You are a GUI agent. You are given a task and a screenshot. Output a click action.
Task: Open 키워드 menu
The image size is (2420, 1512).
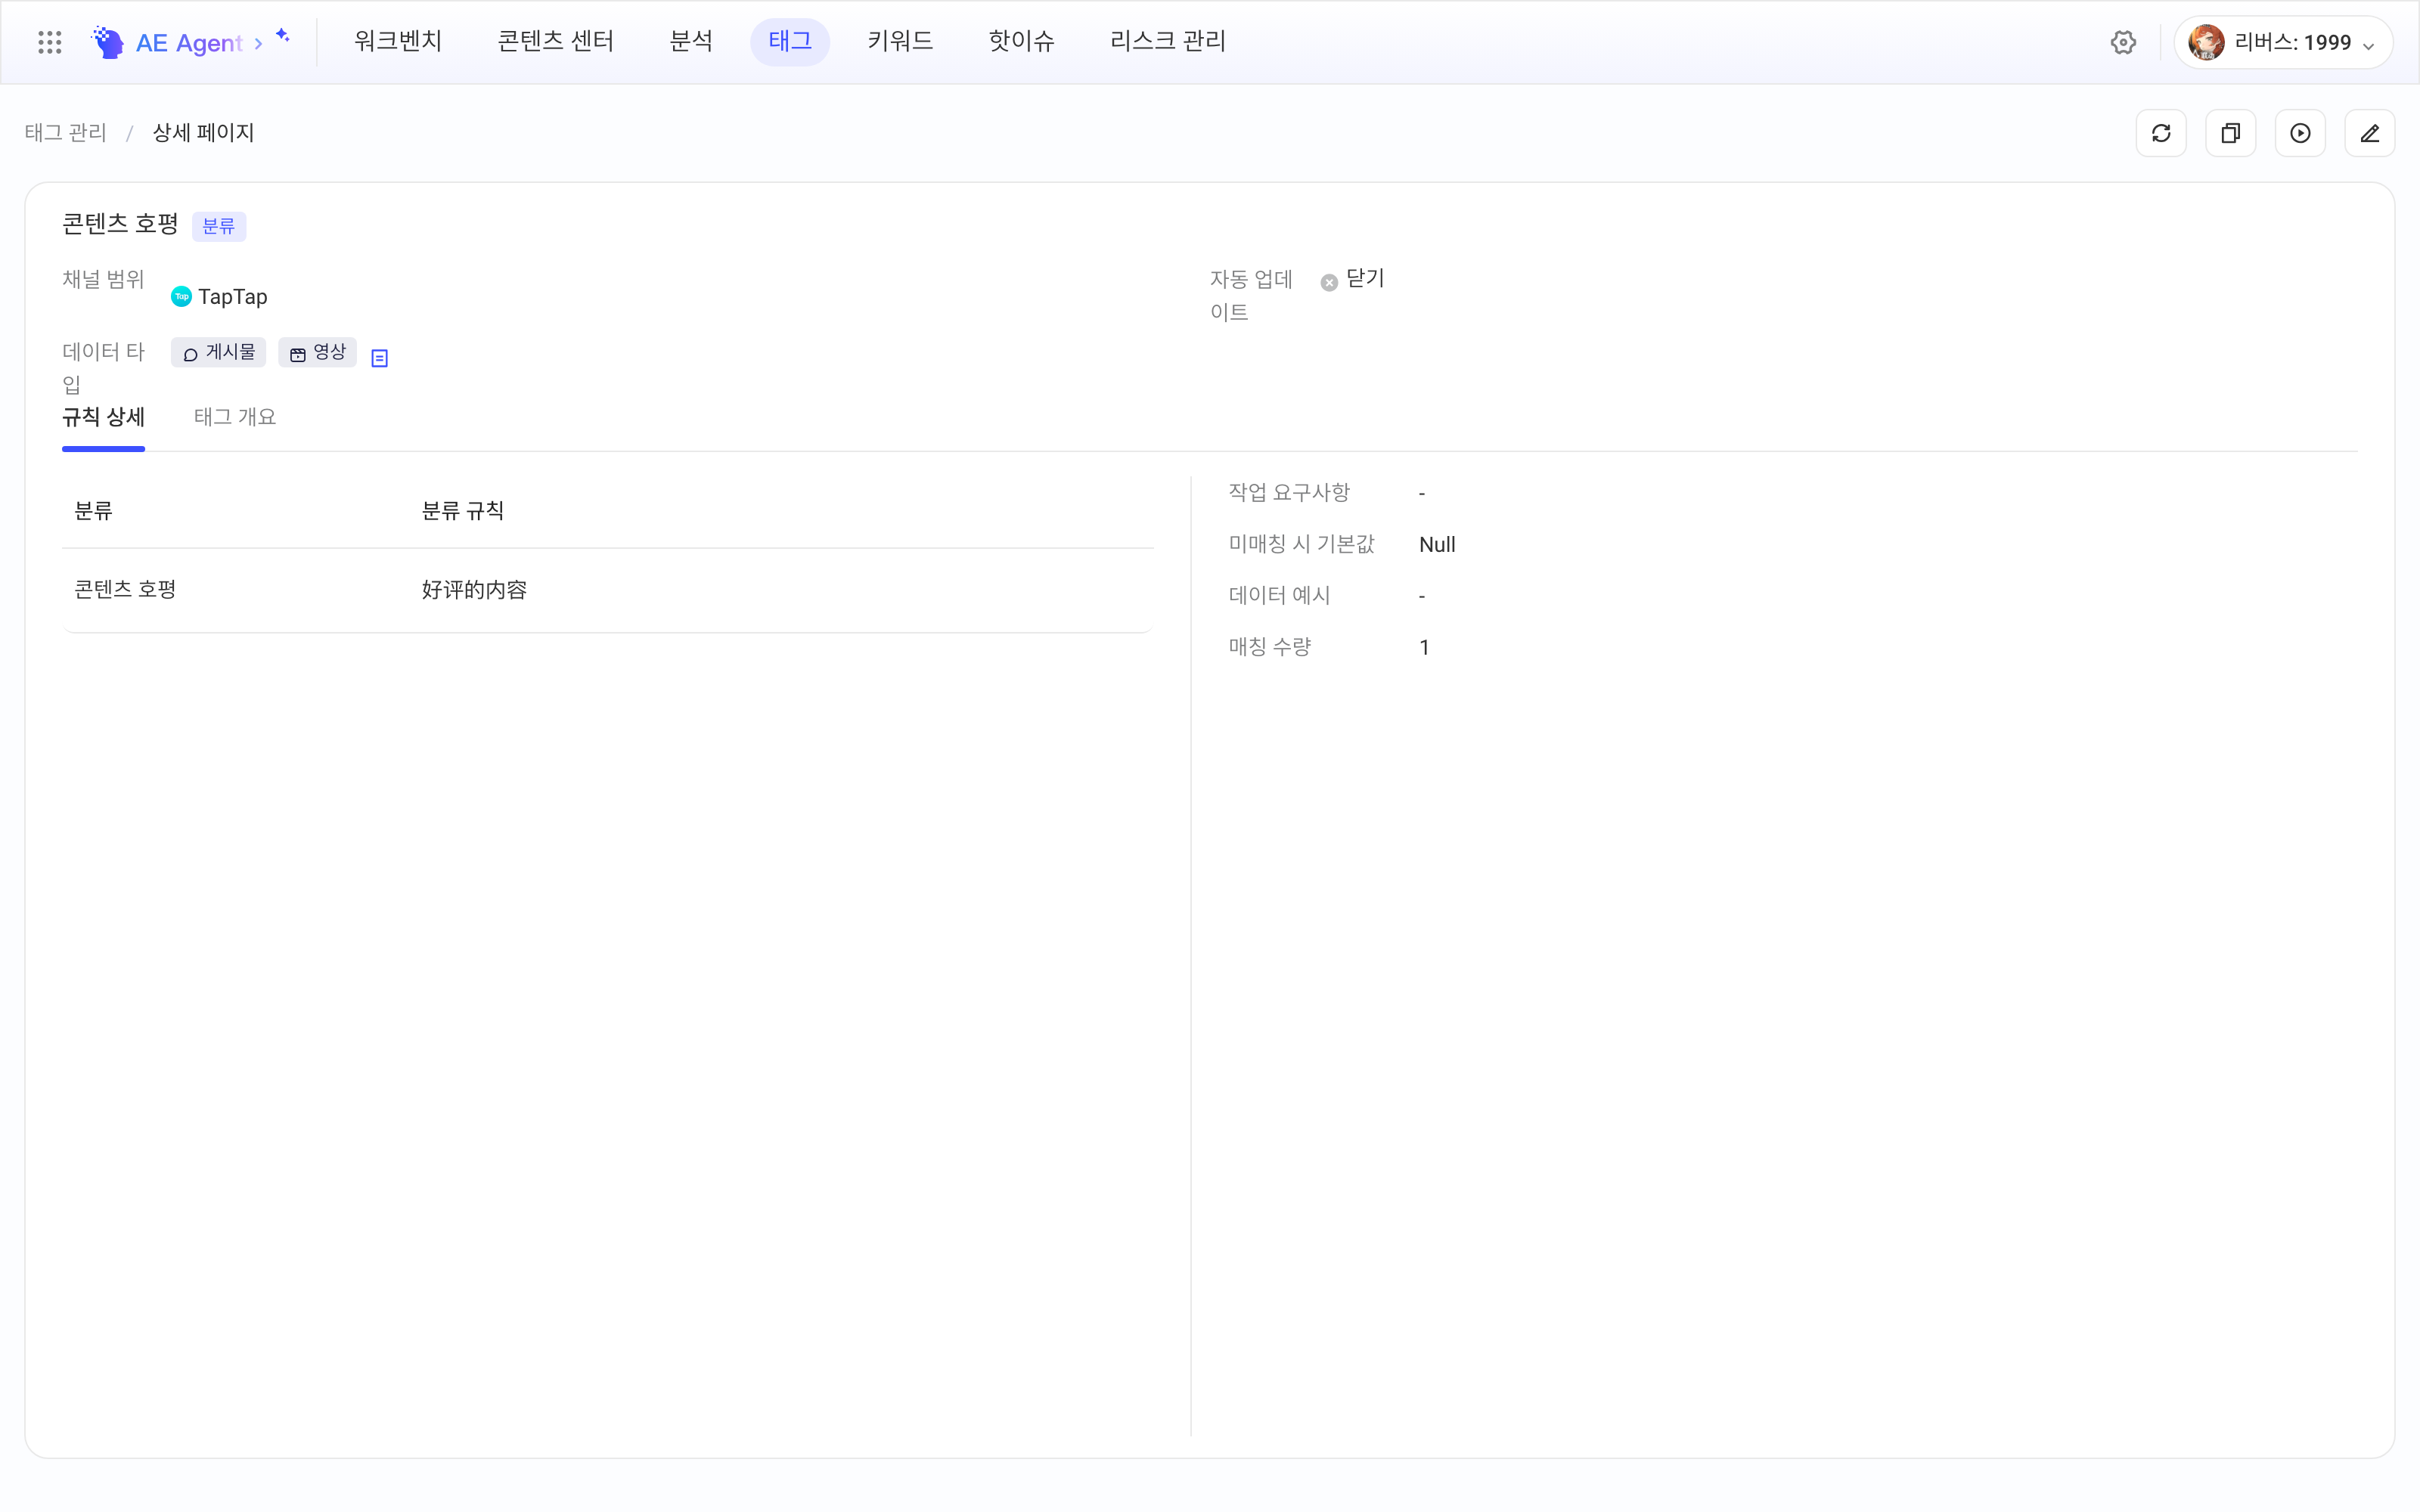[x=900, y=41]
